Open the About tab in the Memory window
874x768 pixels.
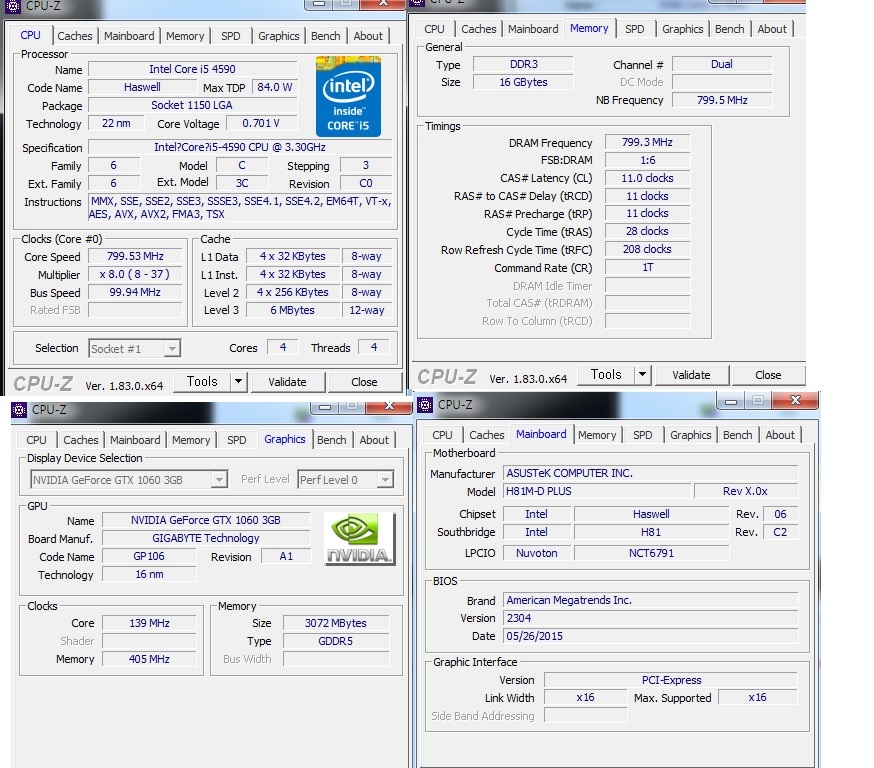click(771, 29)
